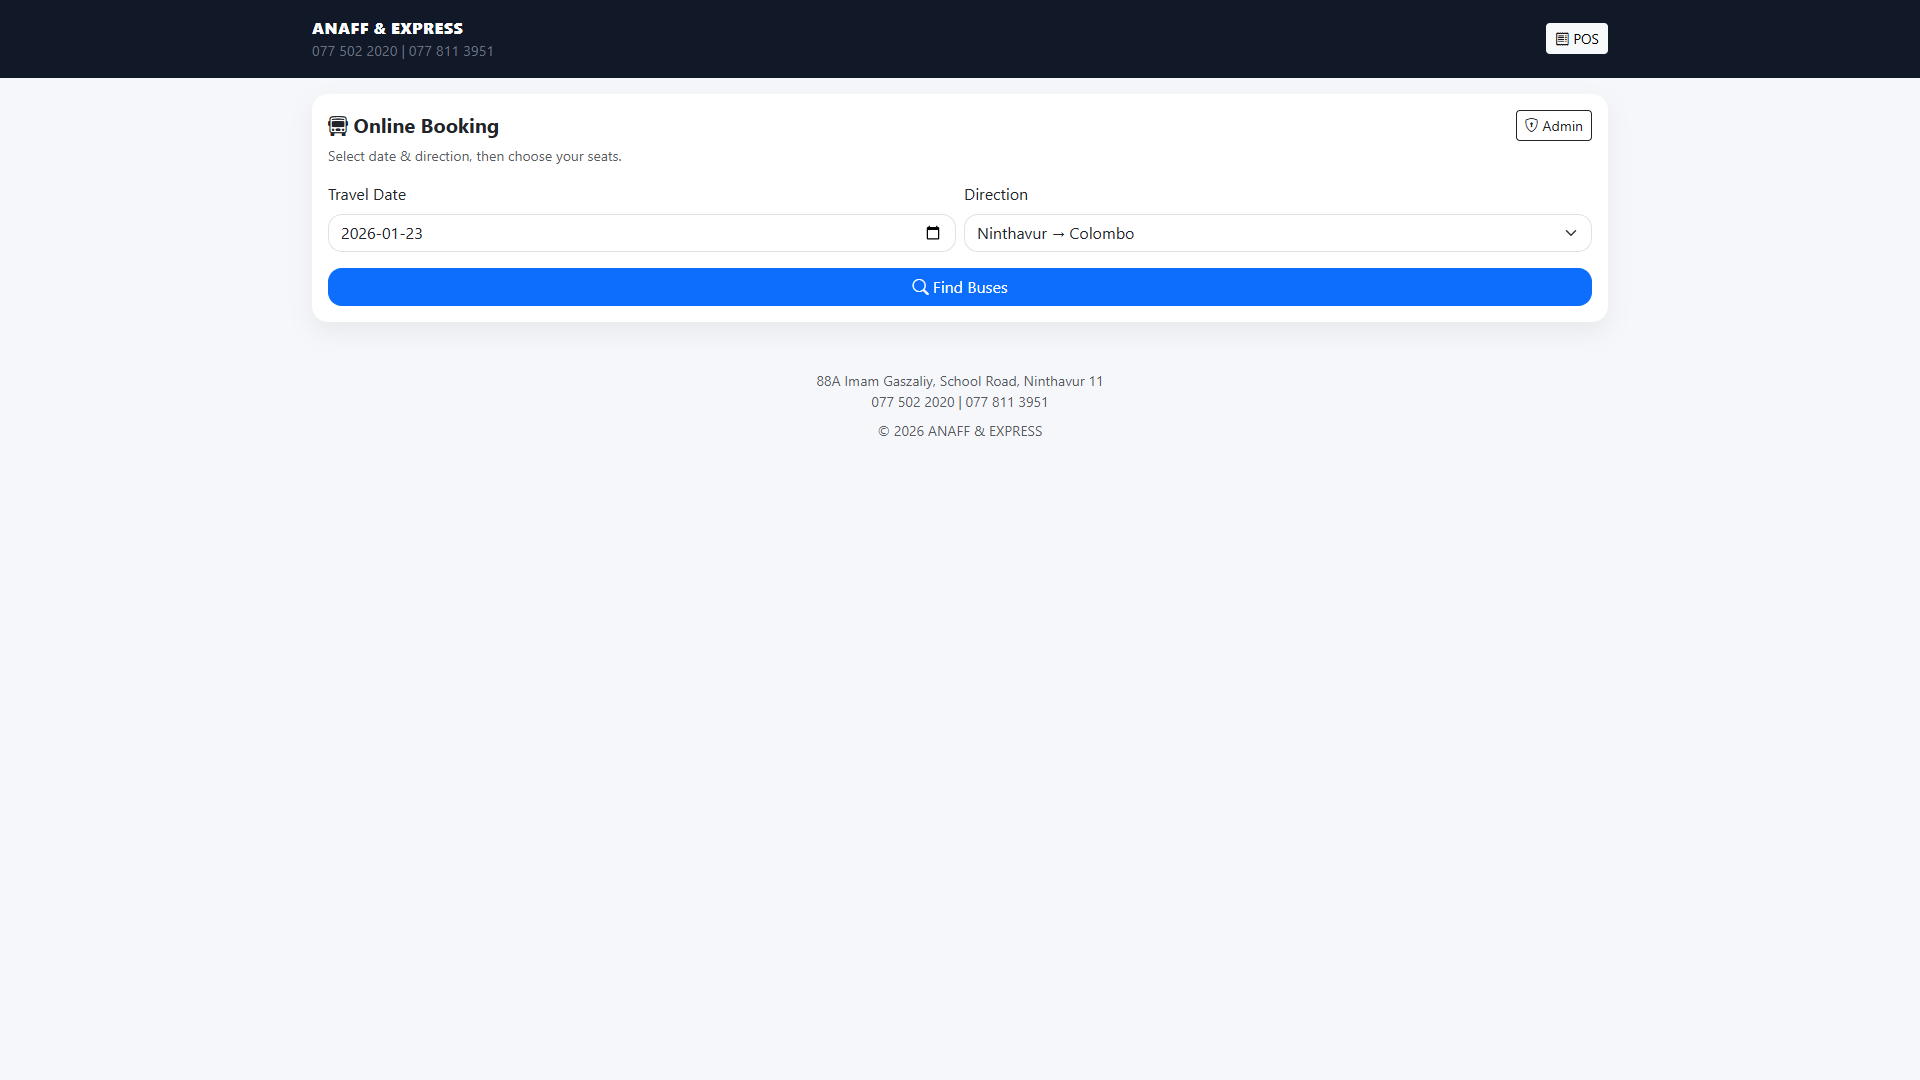
Task: Click the Online Booking heading text
Action: pos(426,126)
